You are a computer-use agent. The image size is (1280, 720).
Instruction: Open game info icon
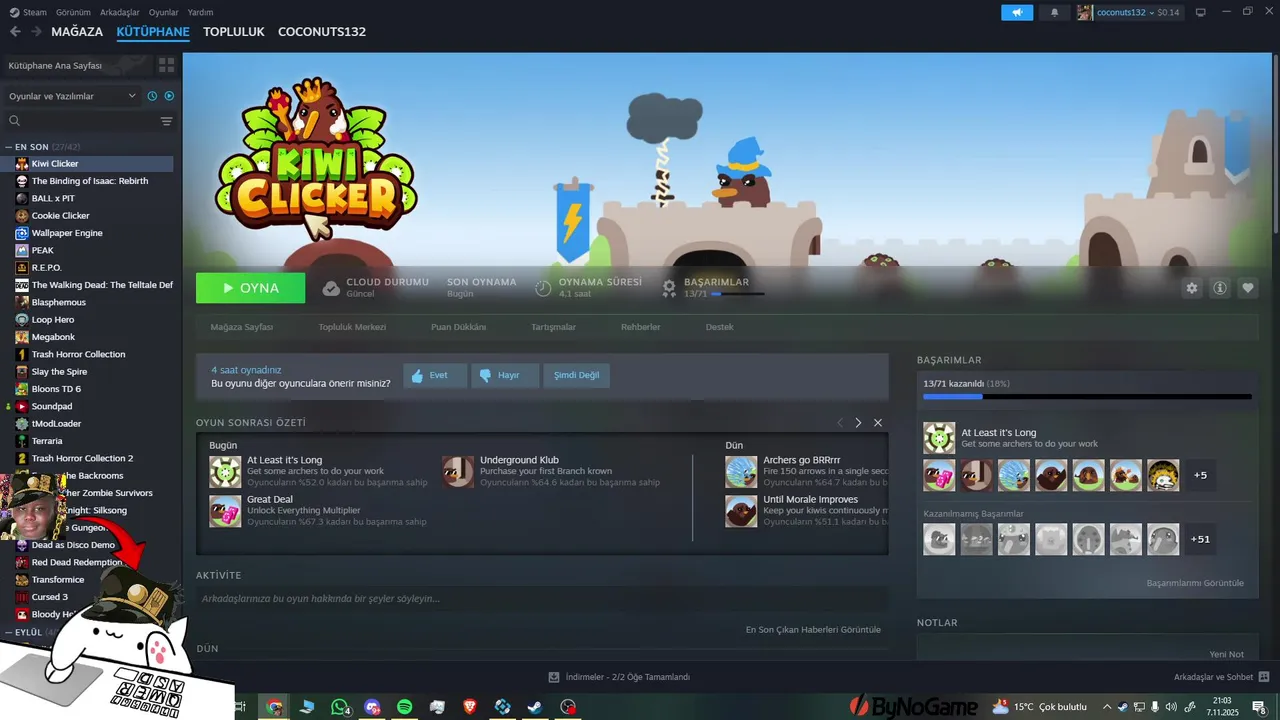tap(1220, 288)
